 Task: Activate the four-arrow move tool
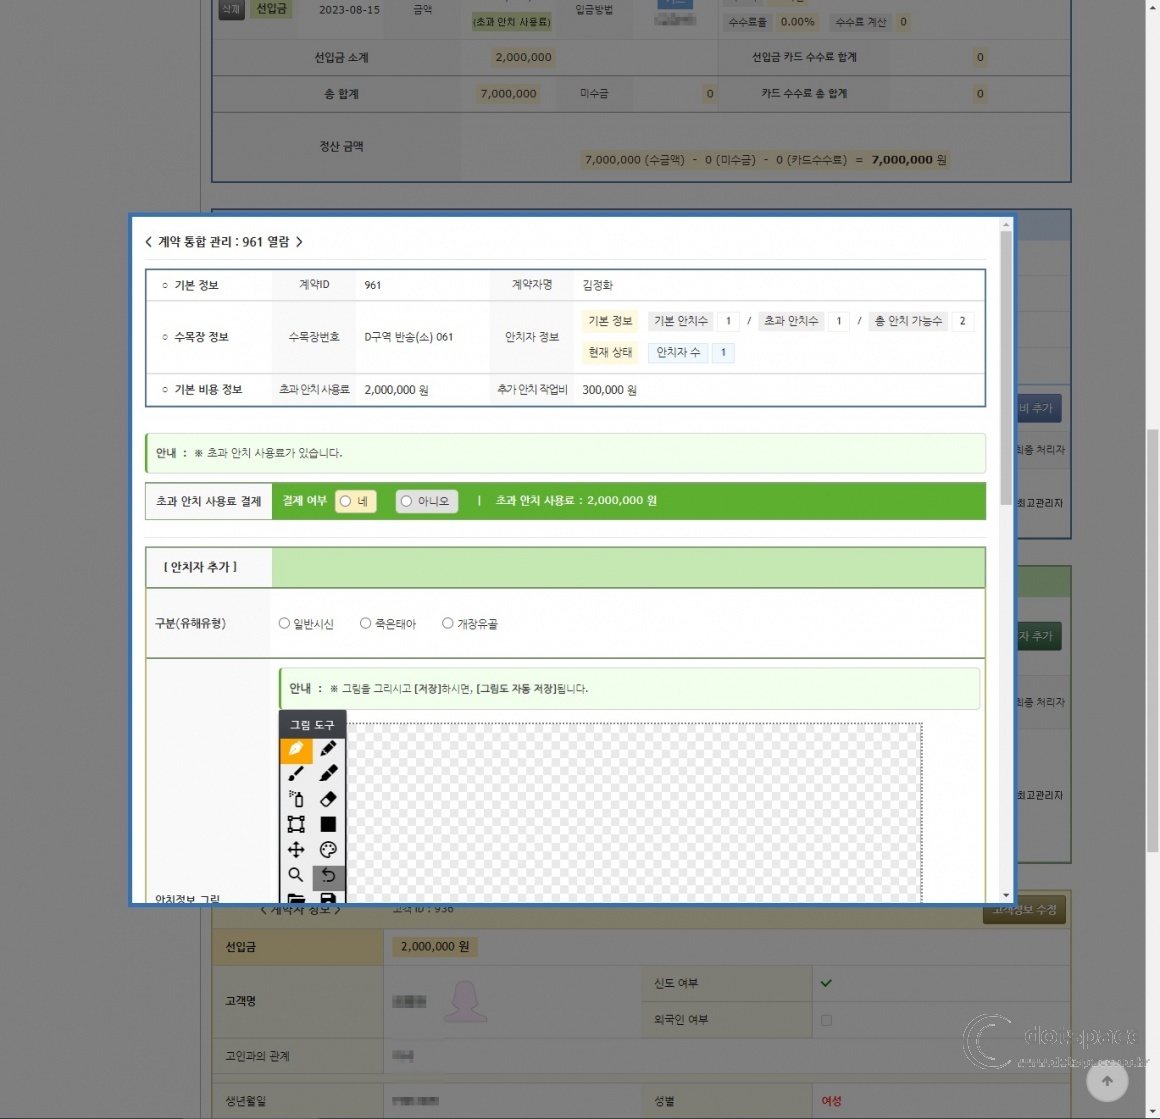pyautogui.click(x=296, y=850)
